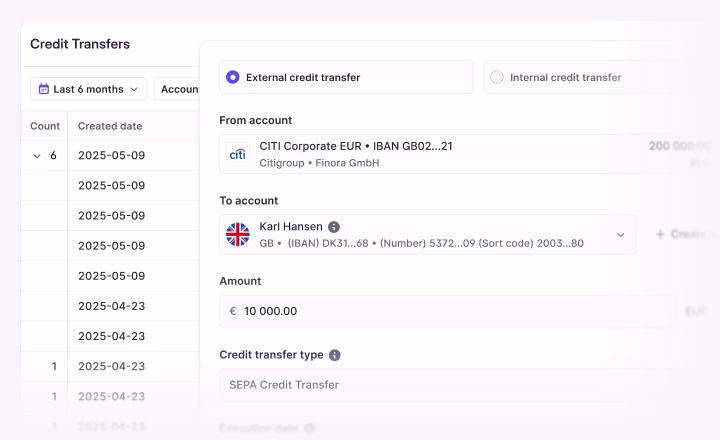Click the Karl Hansen account details line
The height and width of the screenshot is (440, 720).
click(x=422, y=243)
